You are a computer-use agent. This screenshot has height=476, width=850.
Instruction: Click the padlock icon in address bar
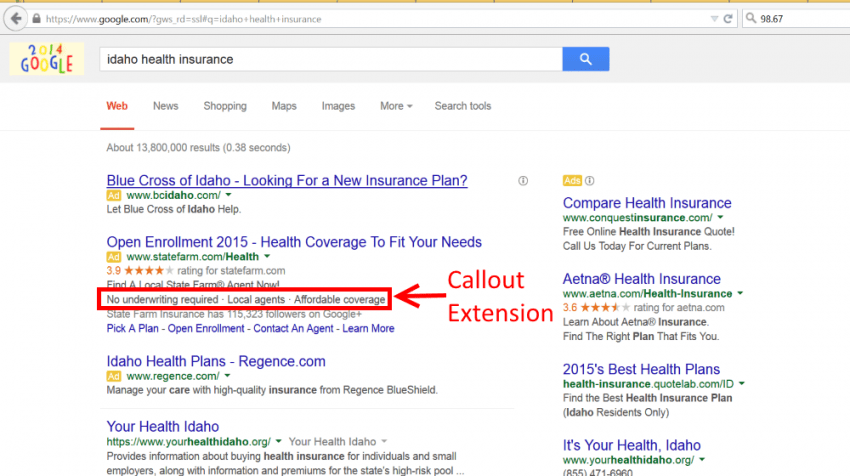(x=36, y=19)
